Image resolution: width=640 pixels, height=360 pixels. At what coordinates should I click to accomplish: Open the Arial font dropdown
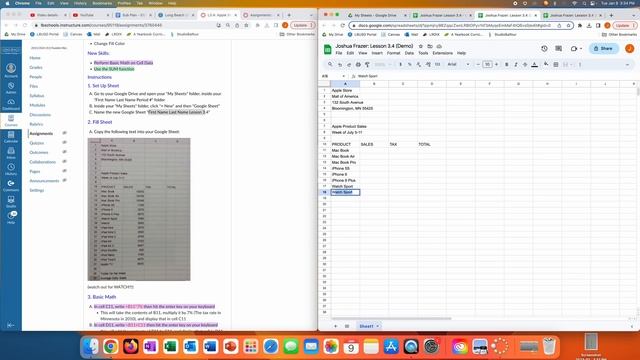click(458, 64)
